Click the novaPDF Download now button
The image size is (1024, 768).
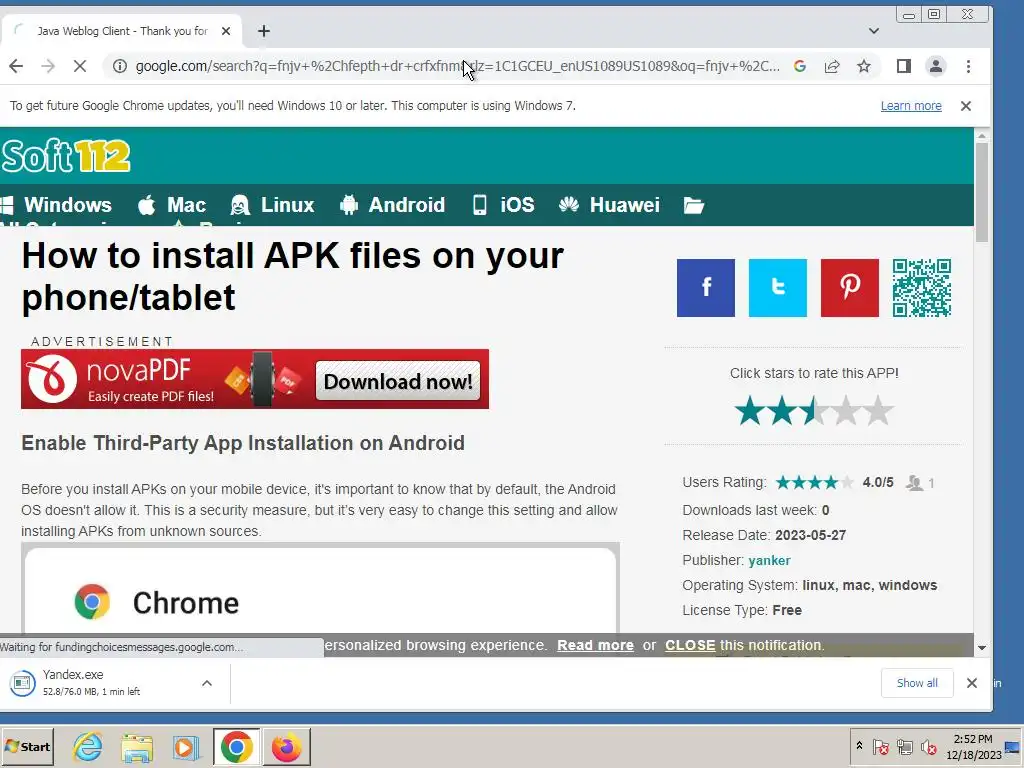(x=398, y=381)
